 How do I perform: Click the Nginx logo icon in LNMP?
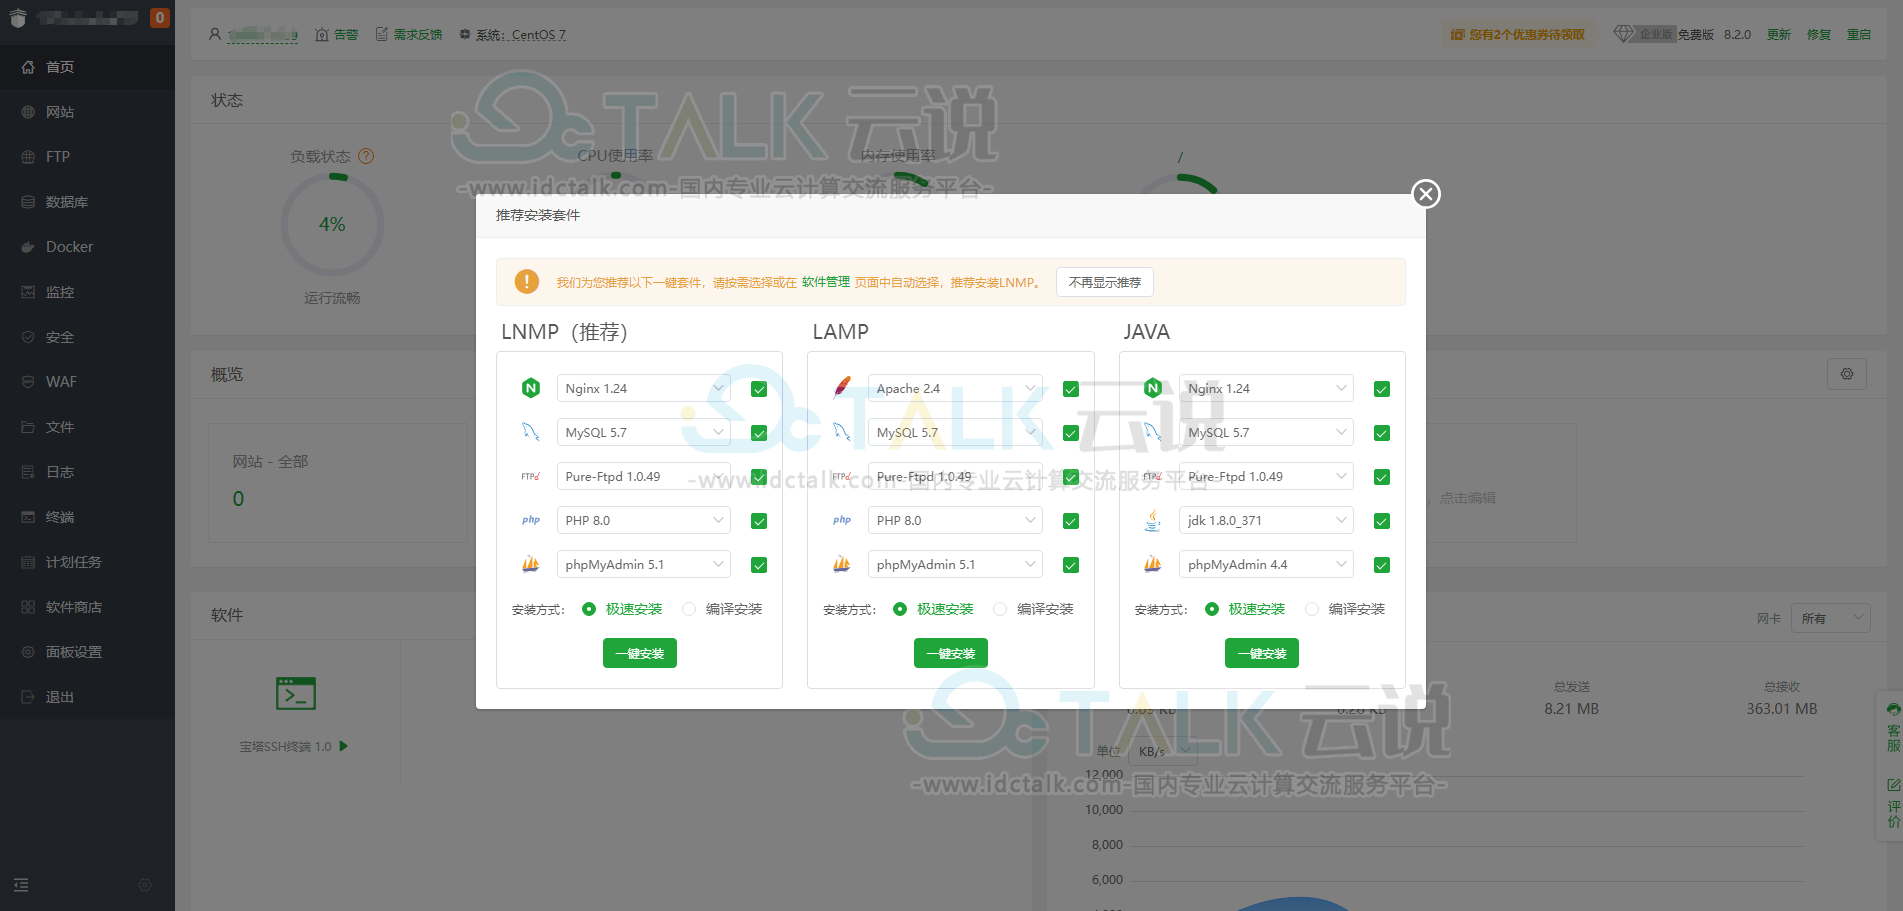click(x=531, y=388)
